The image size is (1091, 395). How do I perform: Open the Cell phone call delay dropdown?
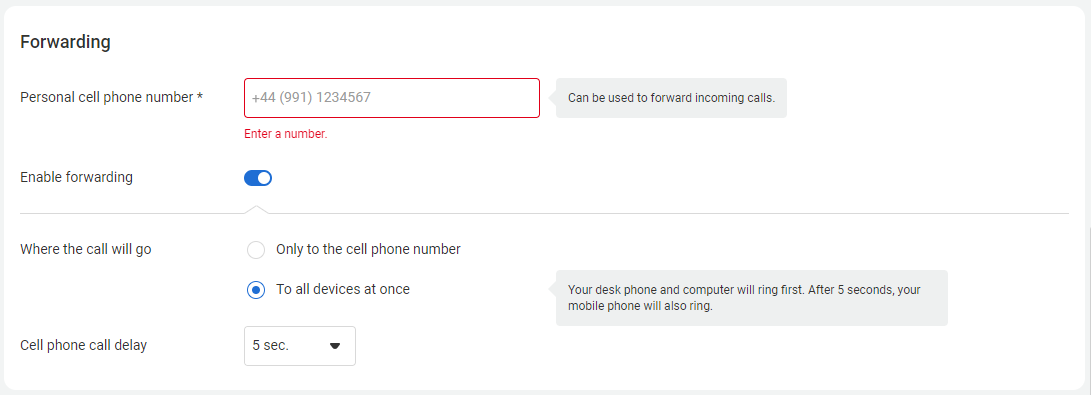click(x=300, y=346)
